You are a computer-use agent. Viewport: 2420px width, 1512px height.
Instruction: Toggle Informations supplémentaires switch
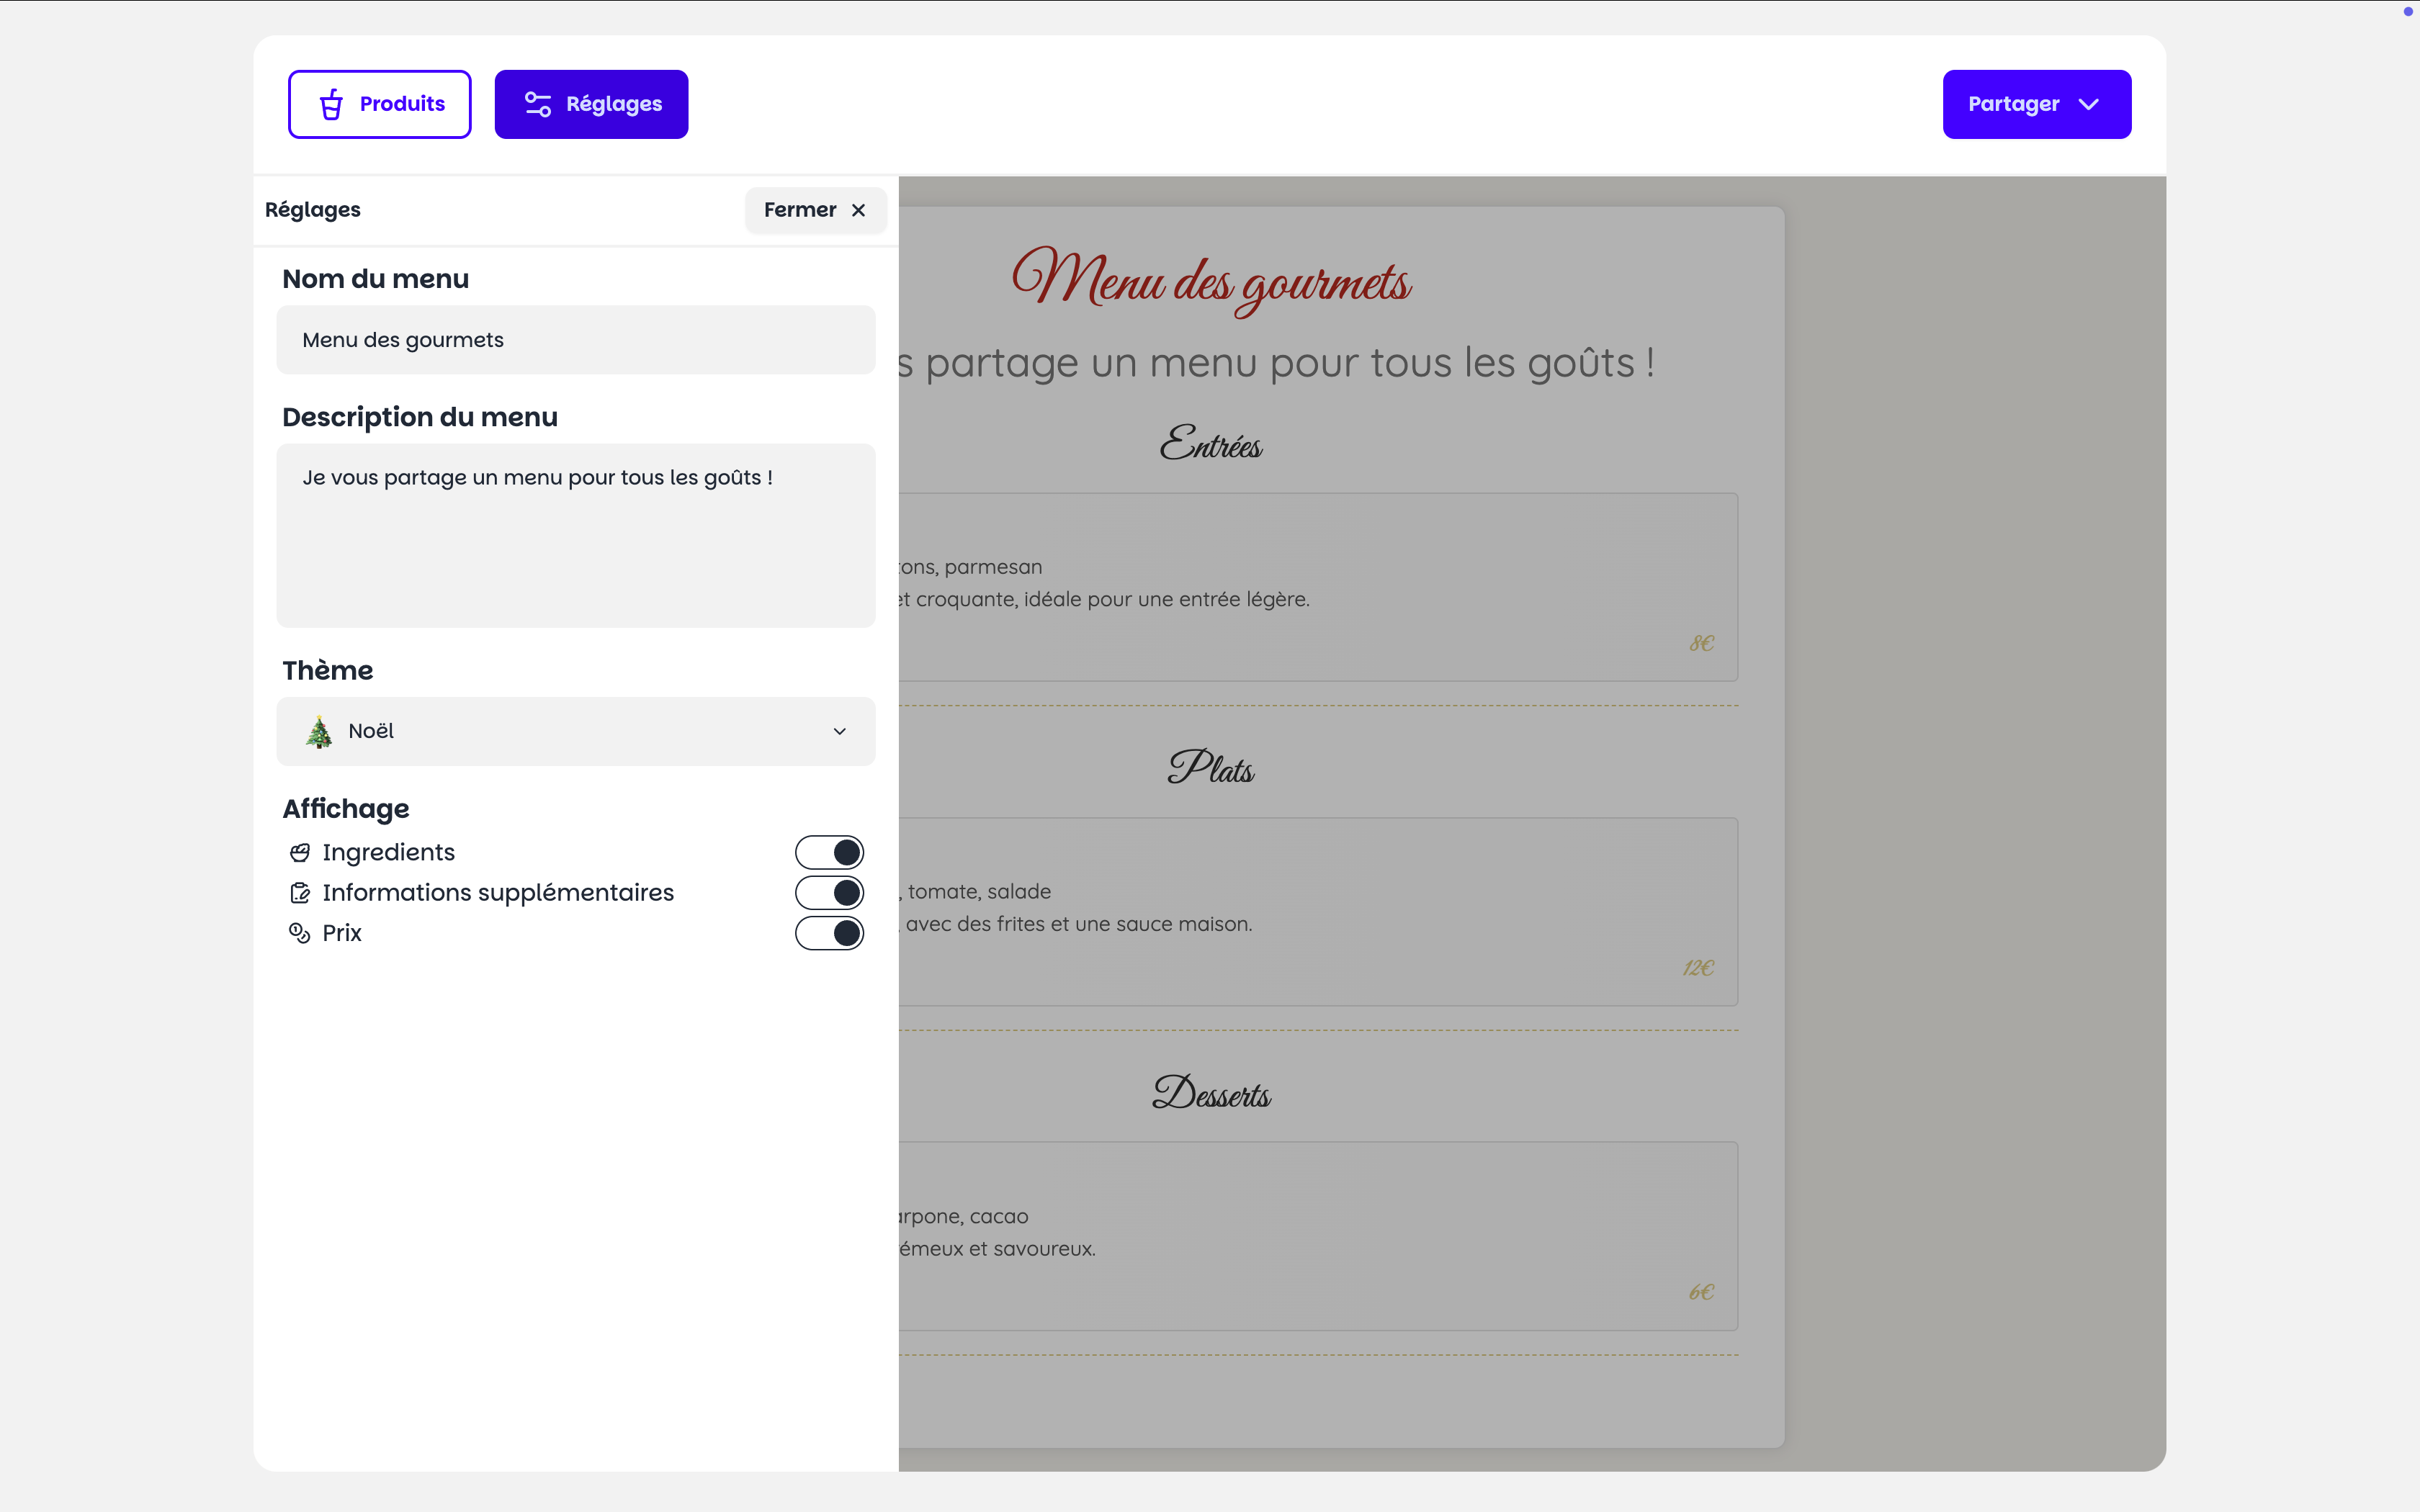coord(829,892)
